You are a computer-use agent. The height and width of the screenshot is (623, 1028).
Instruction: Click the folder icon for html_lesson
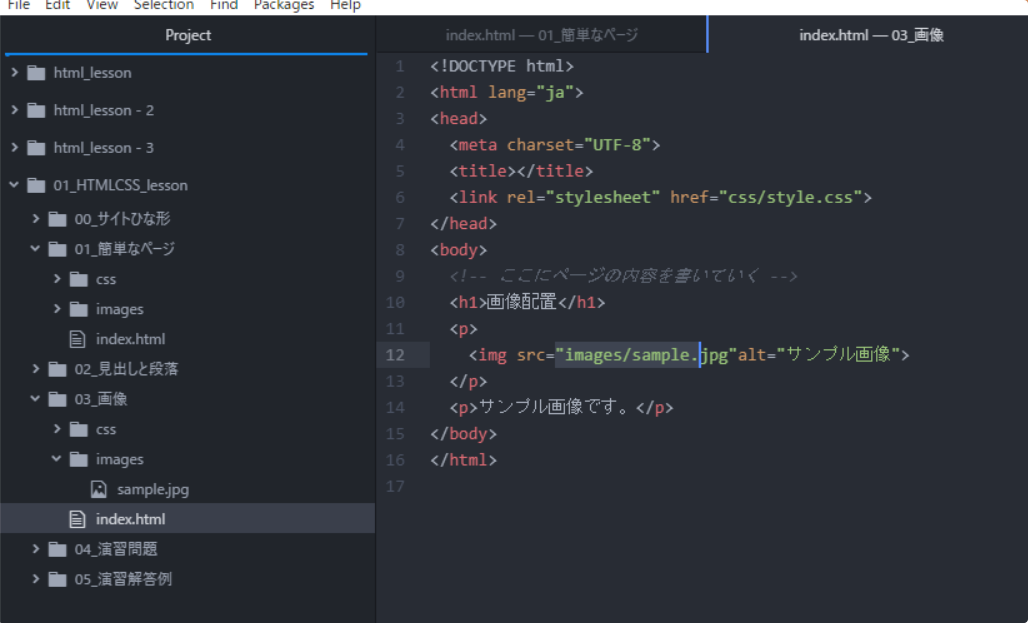click(x=36, y=72)
